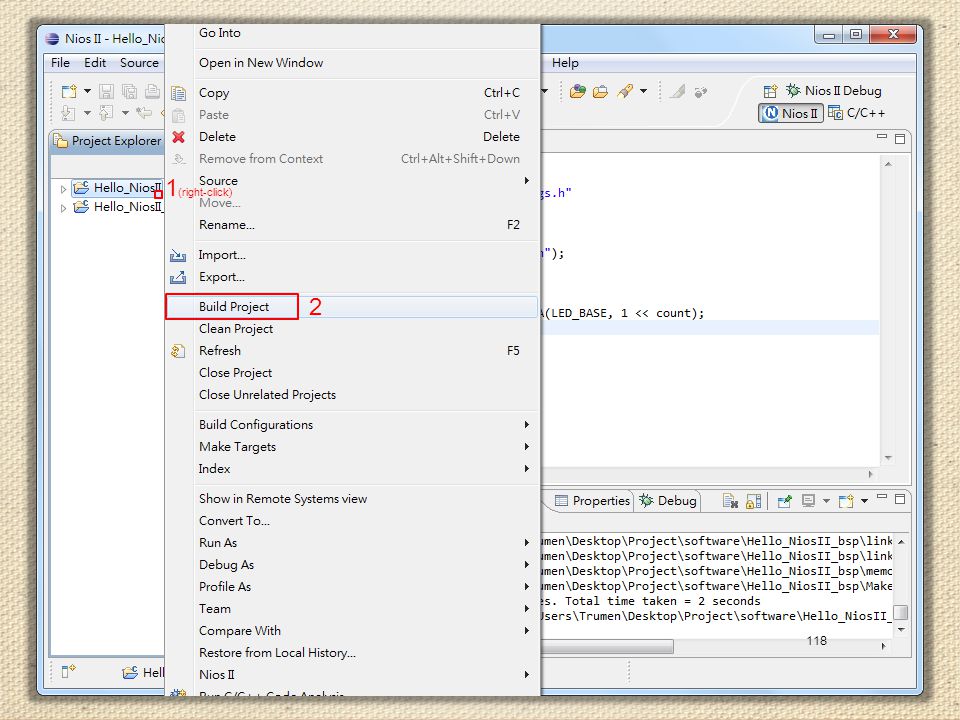
Task: Click the Next Annotation toolbar icon
Action: 69,113
